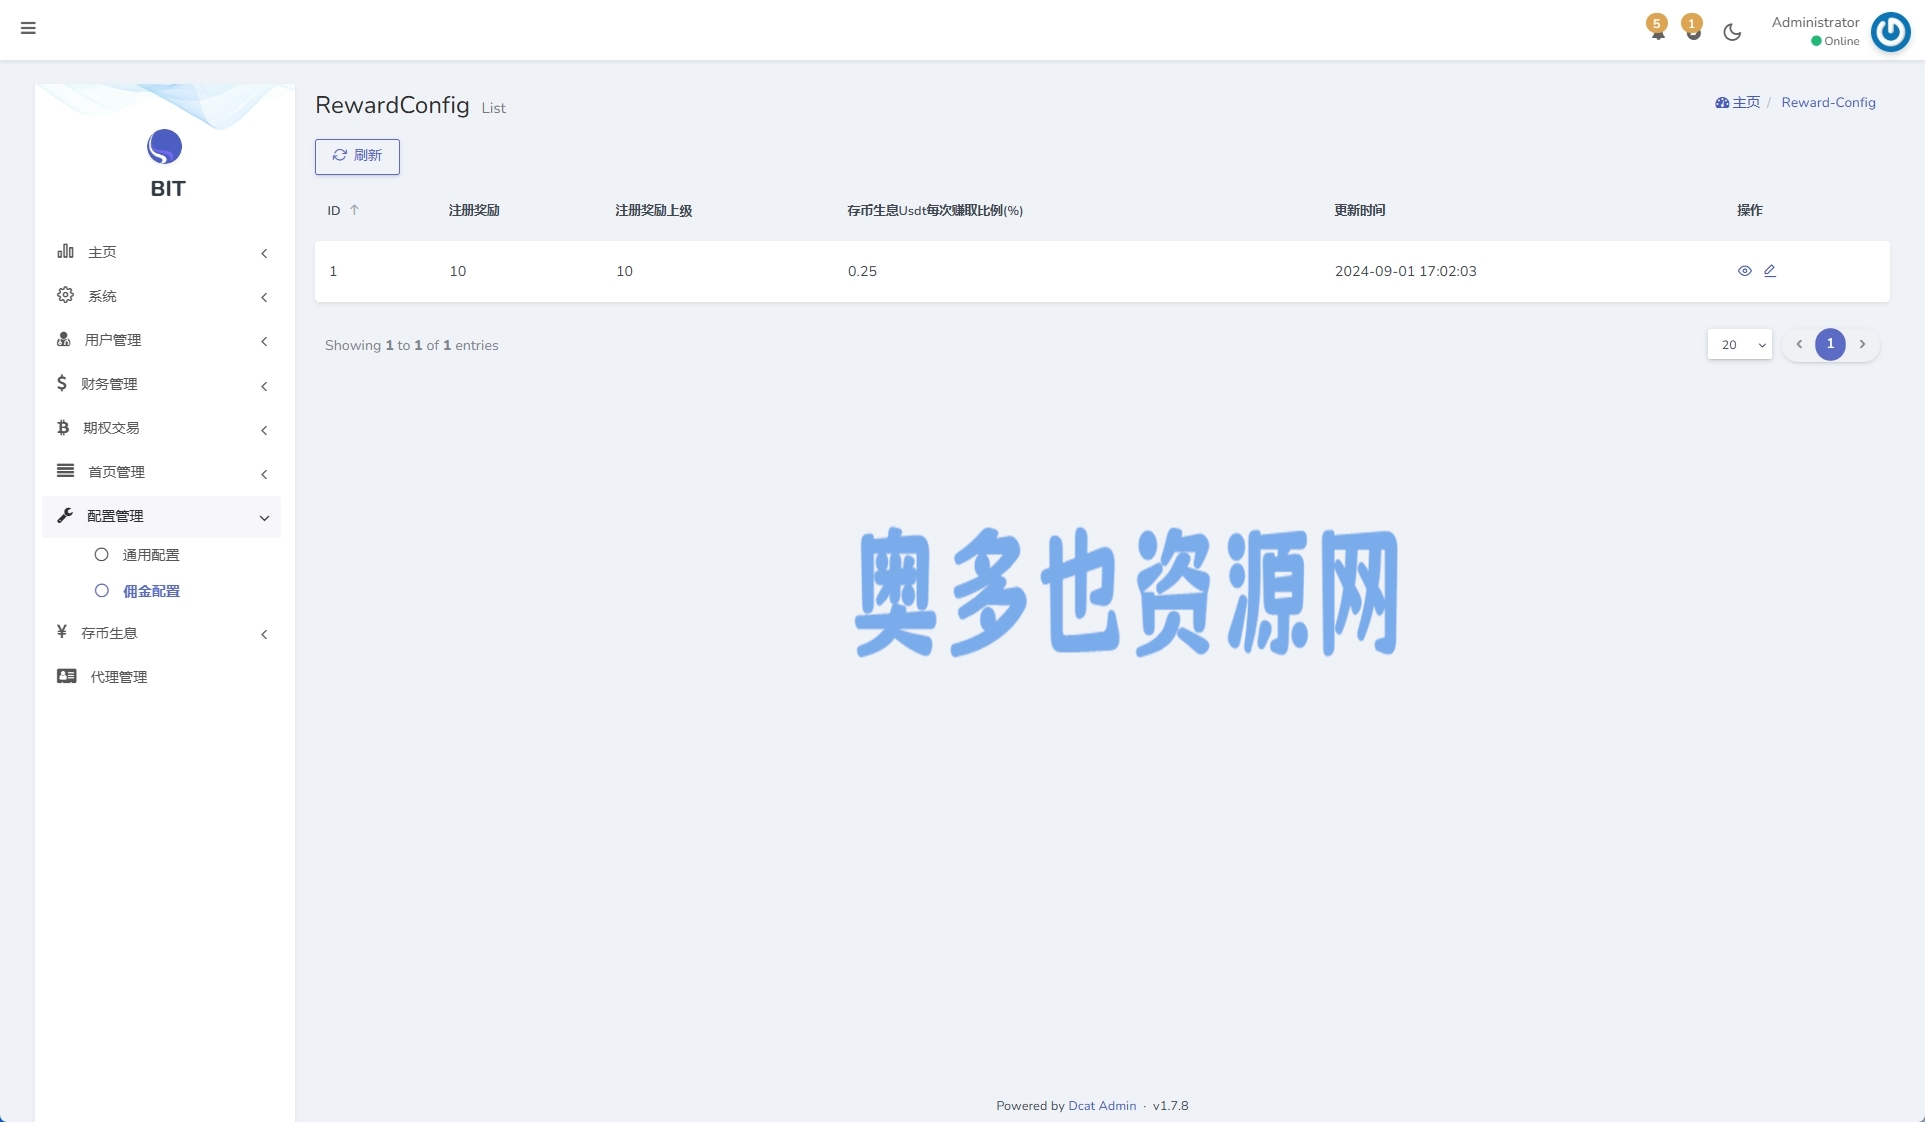The width and height of the screenshot is (1925, 1122).
Task: Edit row 1 with the pencil icon
Action: click(1770, 271)
